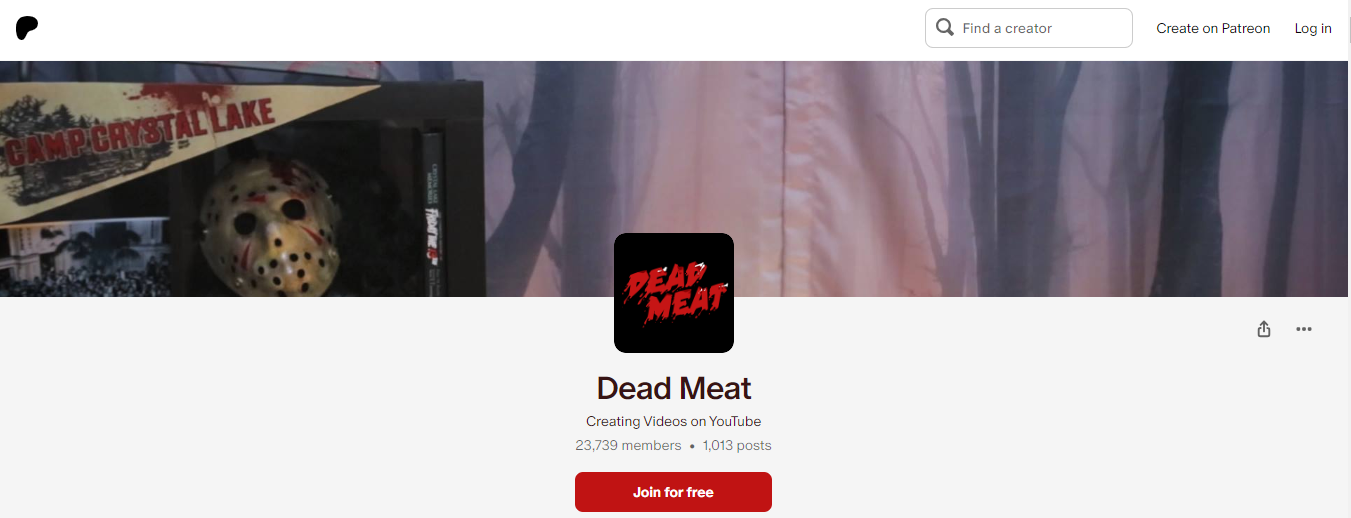The width and height of the screenshot is (1351, 518).
Task: Click the 1,013 posts count
Action: 737,445
